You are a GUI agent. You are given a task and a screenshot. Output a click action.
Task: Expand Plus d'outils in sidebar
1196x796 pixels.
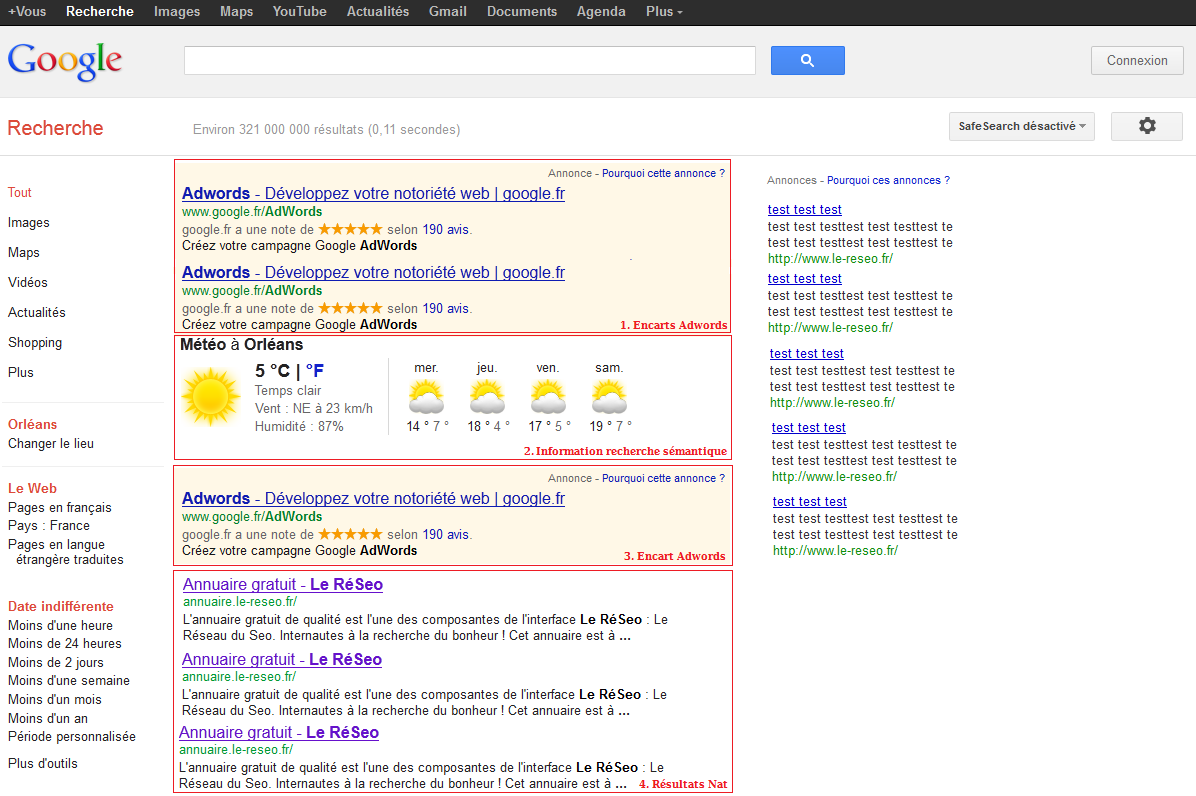coord(43,763)
